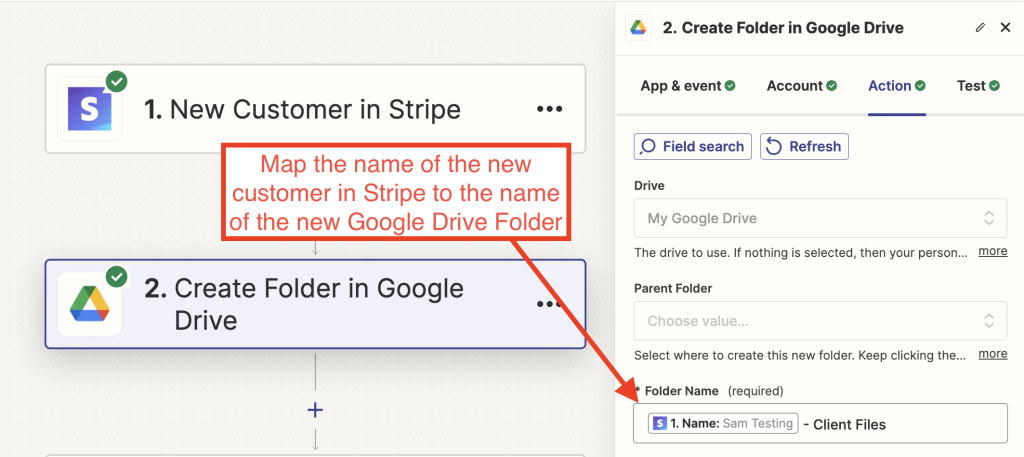Click the Parent Folder label
The height and width of the screenshot is (457, 1024).
point(673,288)
